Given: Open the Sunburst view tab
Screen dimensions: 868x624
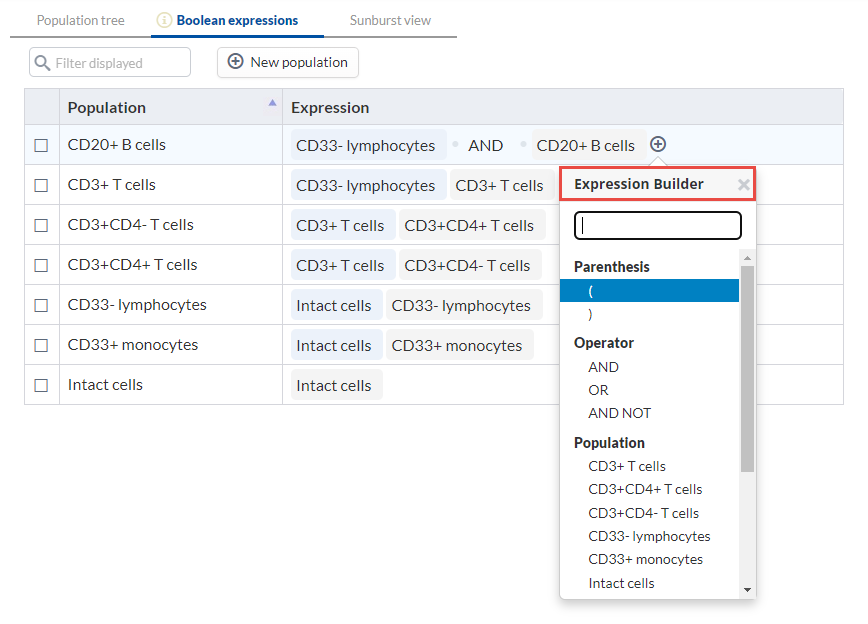Looking at the screenshot, I should tap(390, 20).
